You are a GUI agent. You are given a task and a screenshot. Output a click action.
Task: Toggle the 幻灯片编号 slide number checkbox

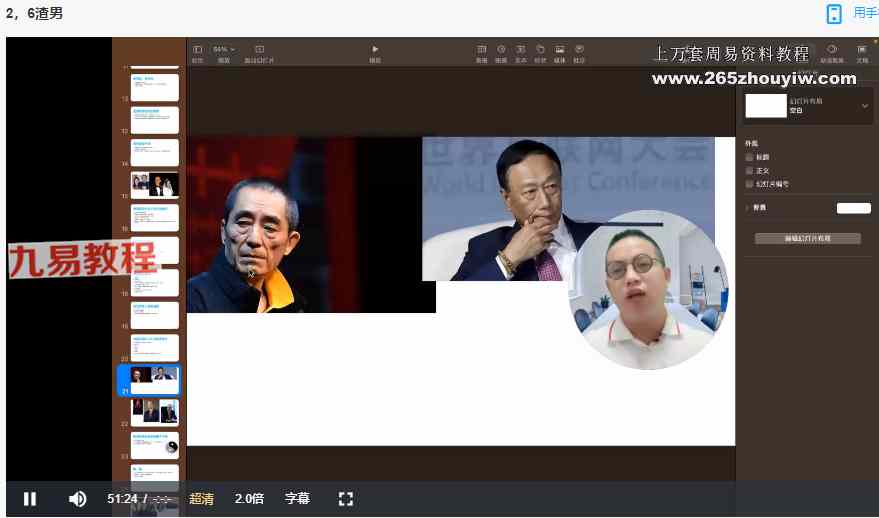tap(750, 184)
